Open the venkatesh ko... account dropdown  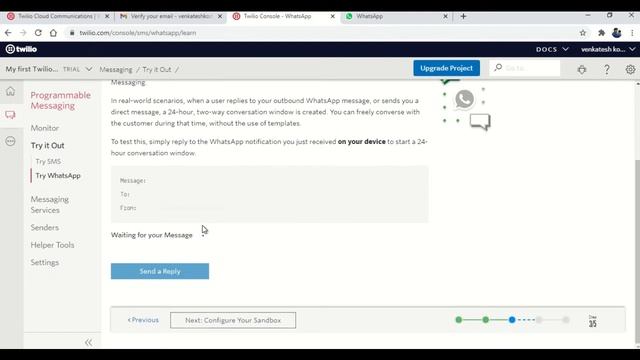tap(608, 49)
